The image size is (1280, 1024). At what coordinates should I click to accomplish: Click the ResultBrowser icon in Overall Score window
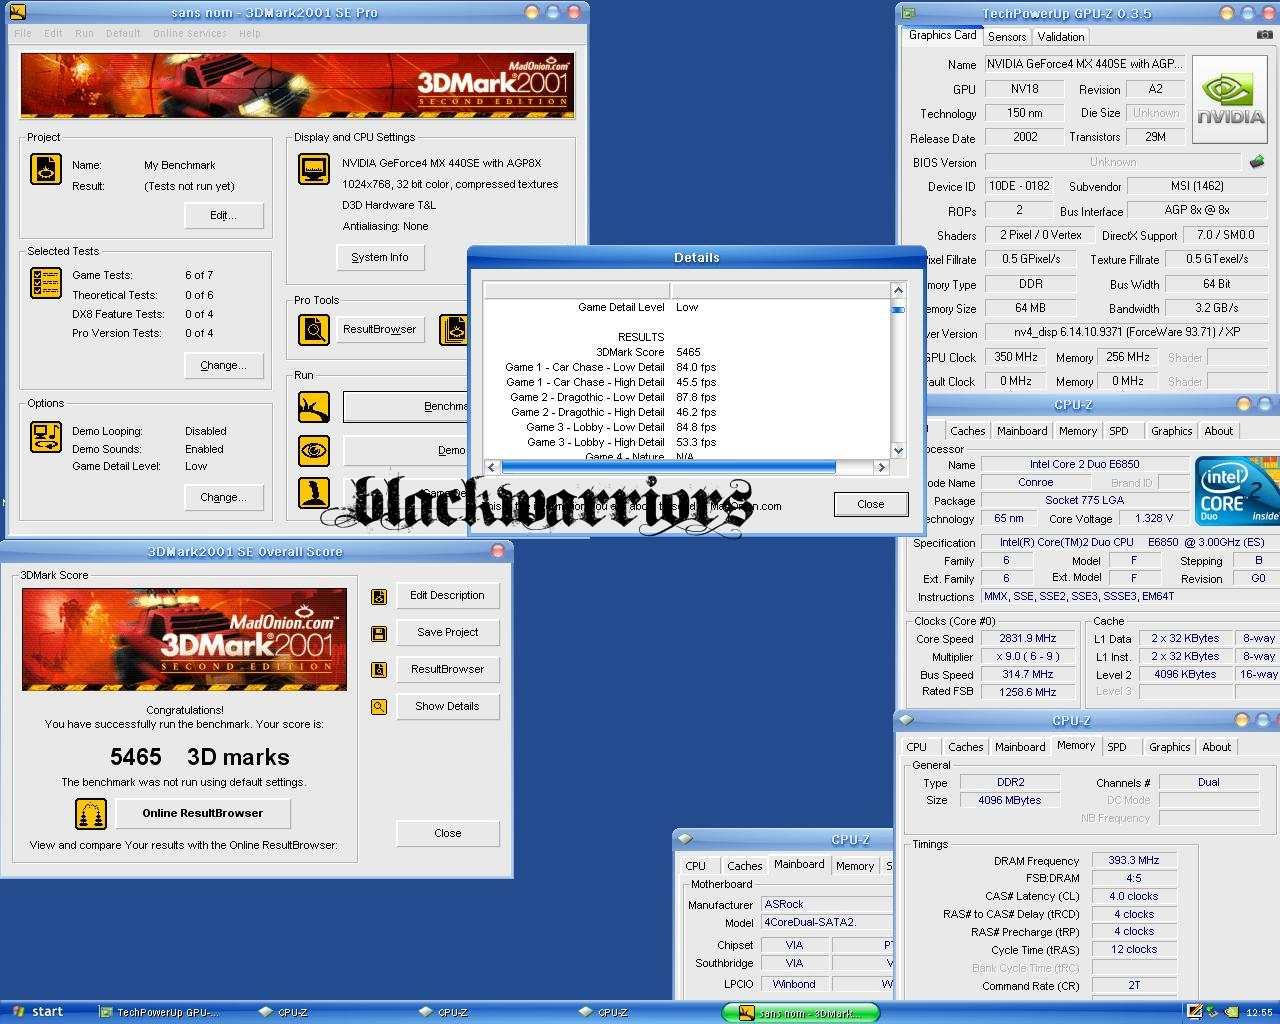click(x=379, y=670)
